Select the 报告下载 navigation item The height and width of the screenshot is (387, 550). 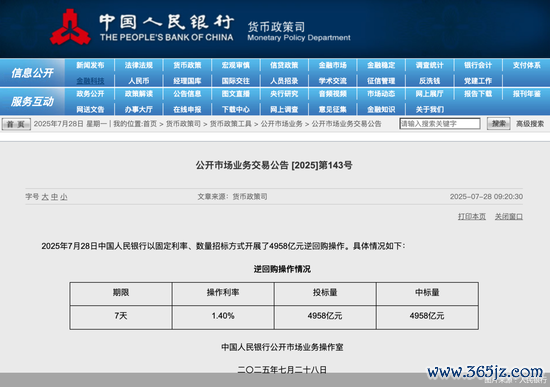tap(478, 94)
